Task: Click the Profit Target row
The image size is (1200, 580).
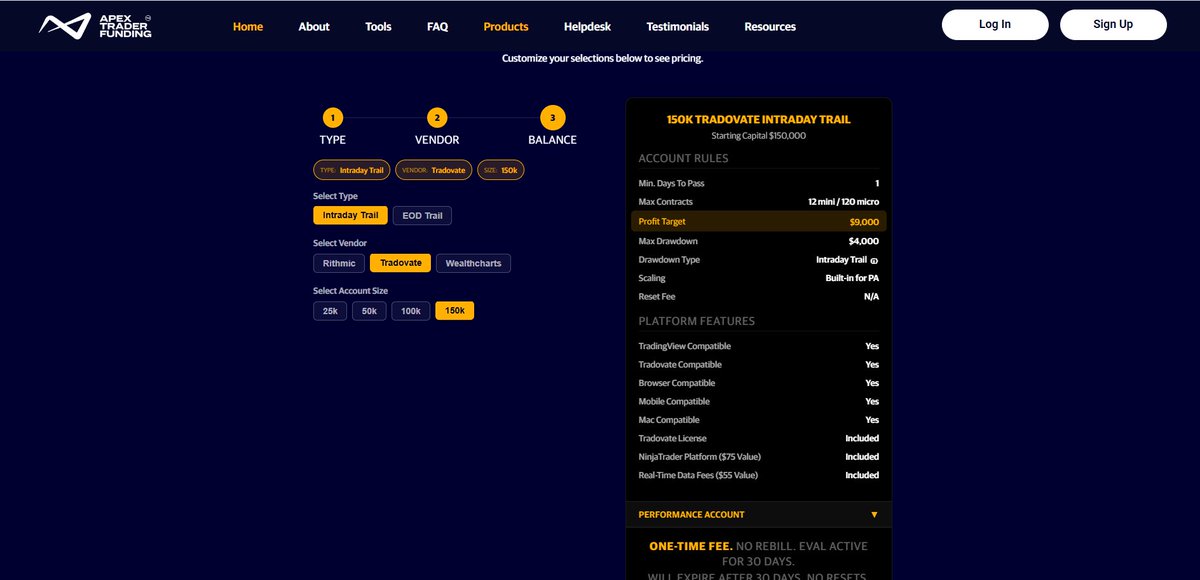Action: [758, 222]
